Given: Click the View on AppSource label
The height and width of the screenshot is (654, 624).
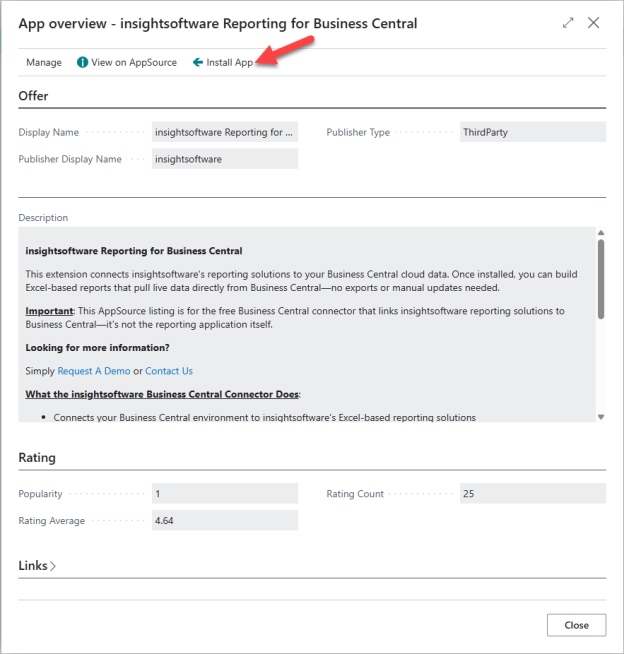Looking at the screenshot, I should click(x=134, y=63).
